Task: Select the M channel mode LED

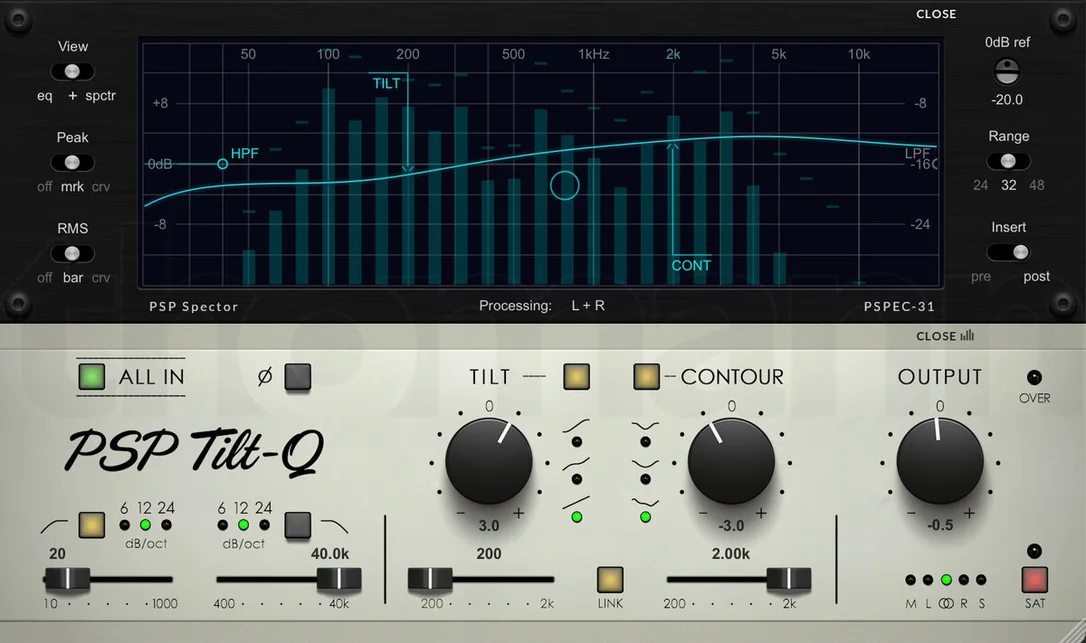Action: 910,580
